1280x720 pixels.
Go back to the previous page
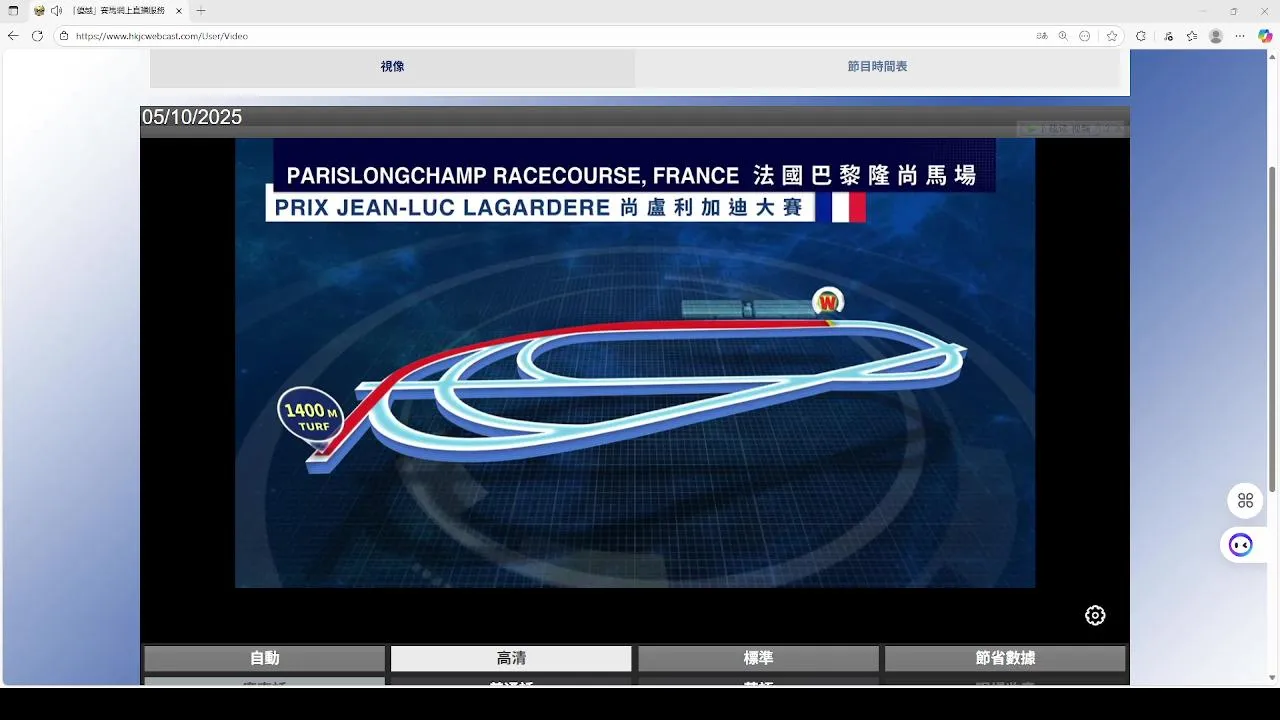pyautogui.click(x=13, y=36)
